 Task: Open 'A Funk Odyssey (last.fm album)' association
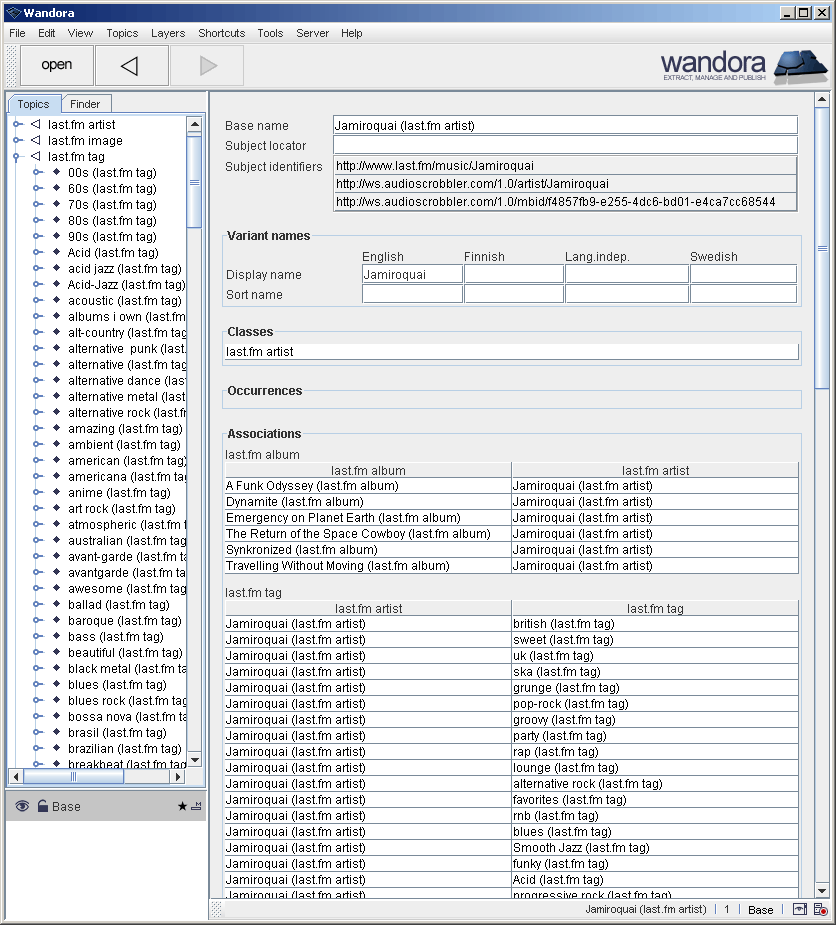[312, 486]
